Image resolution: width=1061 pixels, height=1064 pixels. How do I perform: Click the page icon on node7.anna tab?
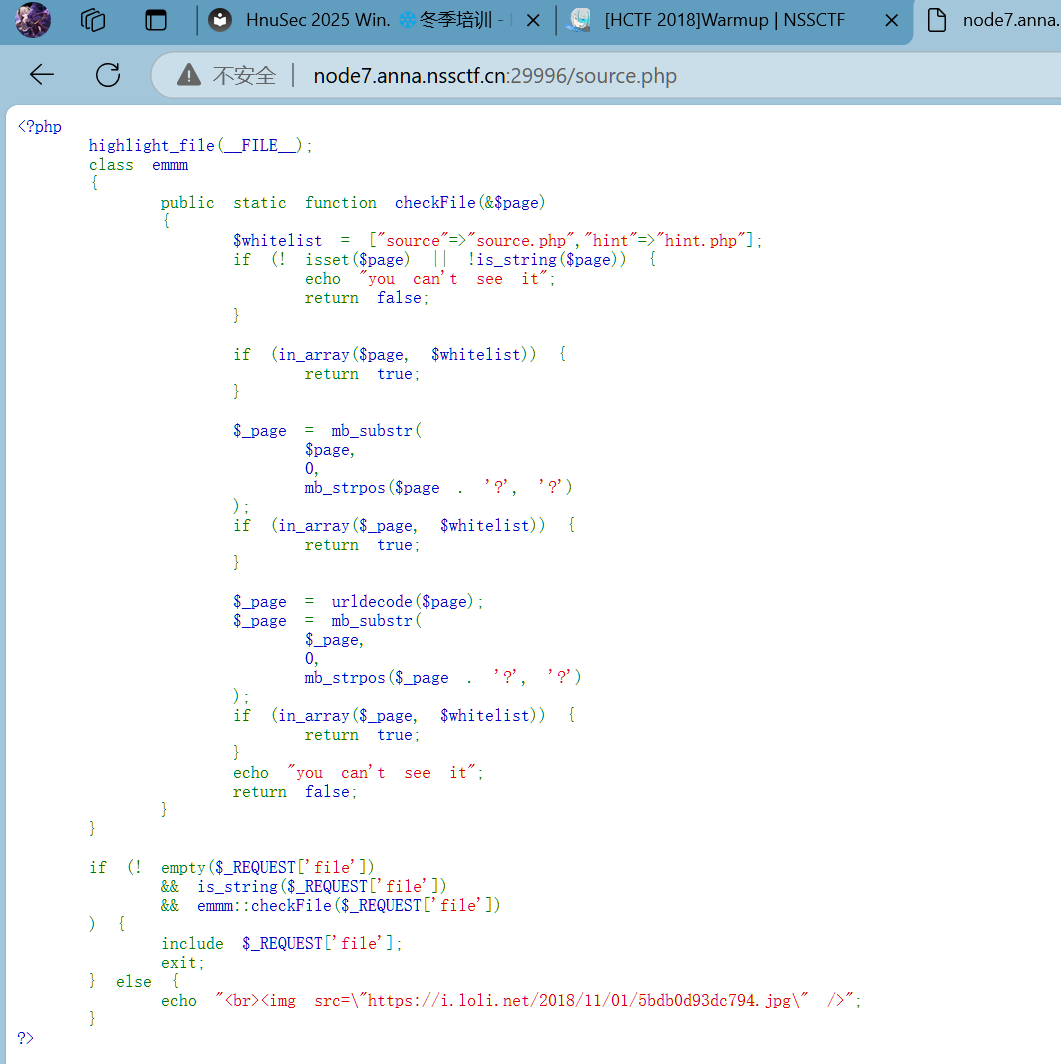(936, 20)
